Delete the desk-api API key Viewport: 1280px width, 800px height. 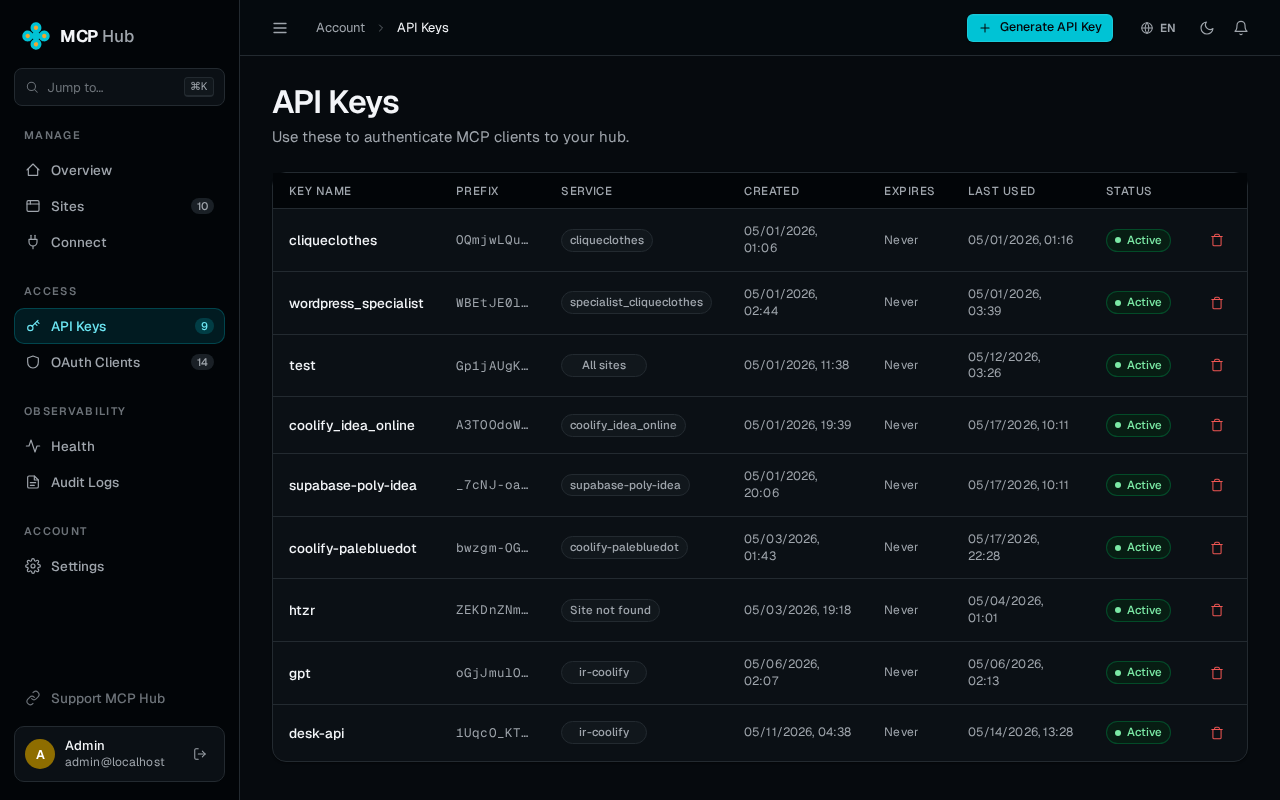(x=1217, y=733)
